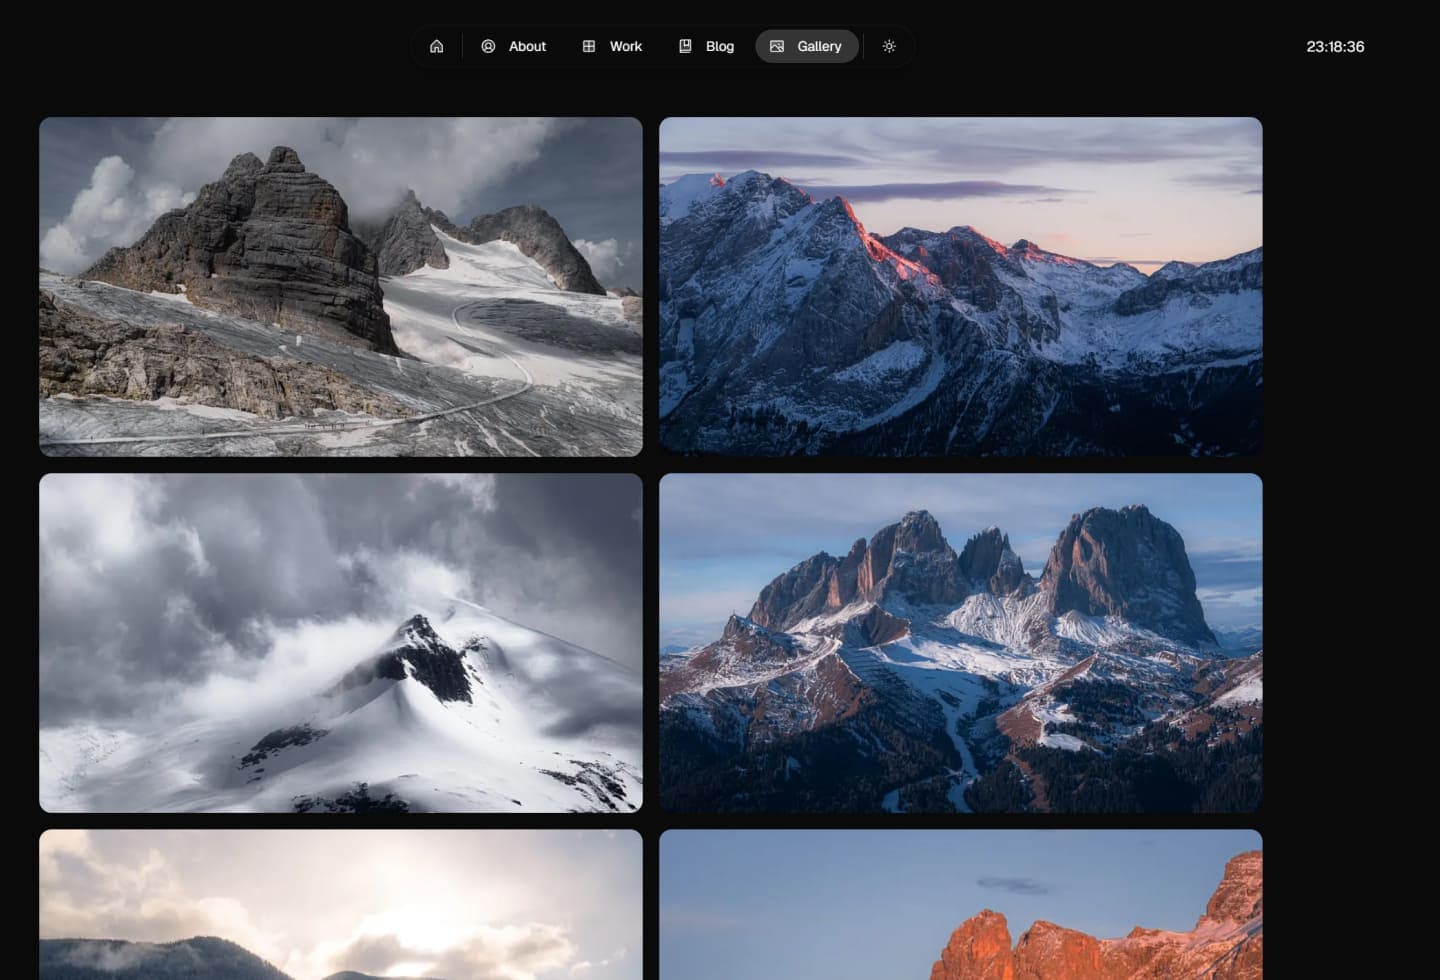Open the About page
This screenshot has height=980, width=1440.
pyautogui.click(x=527, y=46)
